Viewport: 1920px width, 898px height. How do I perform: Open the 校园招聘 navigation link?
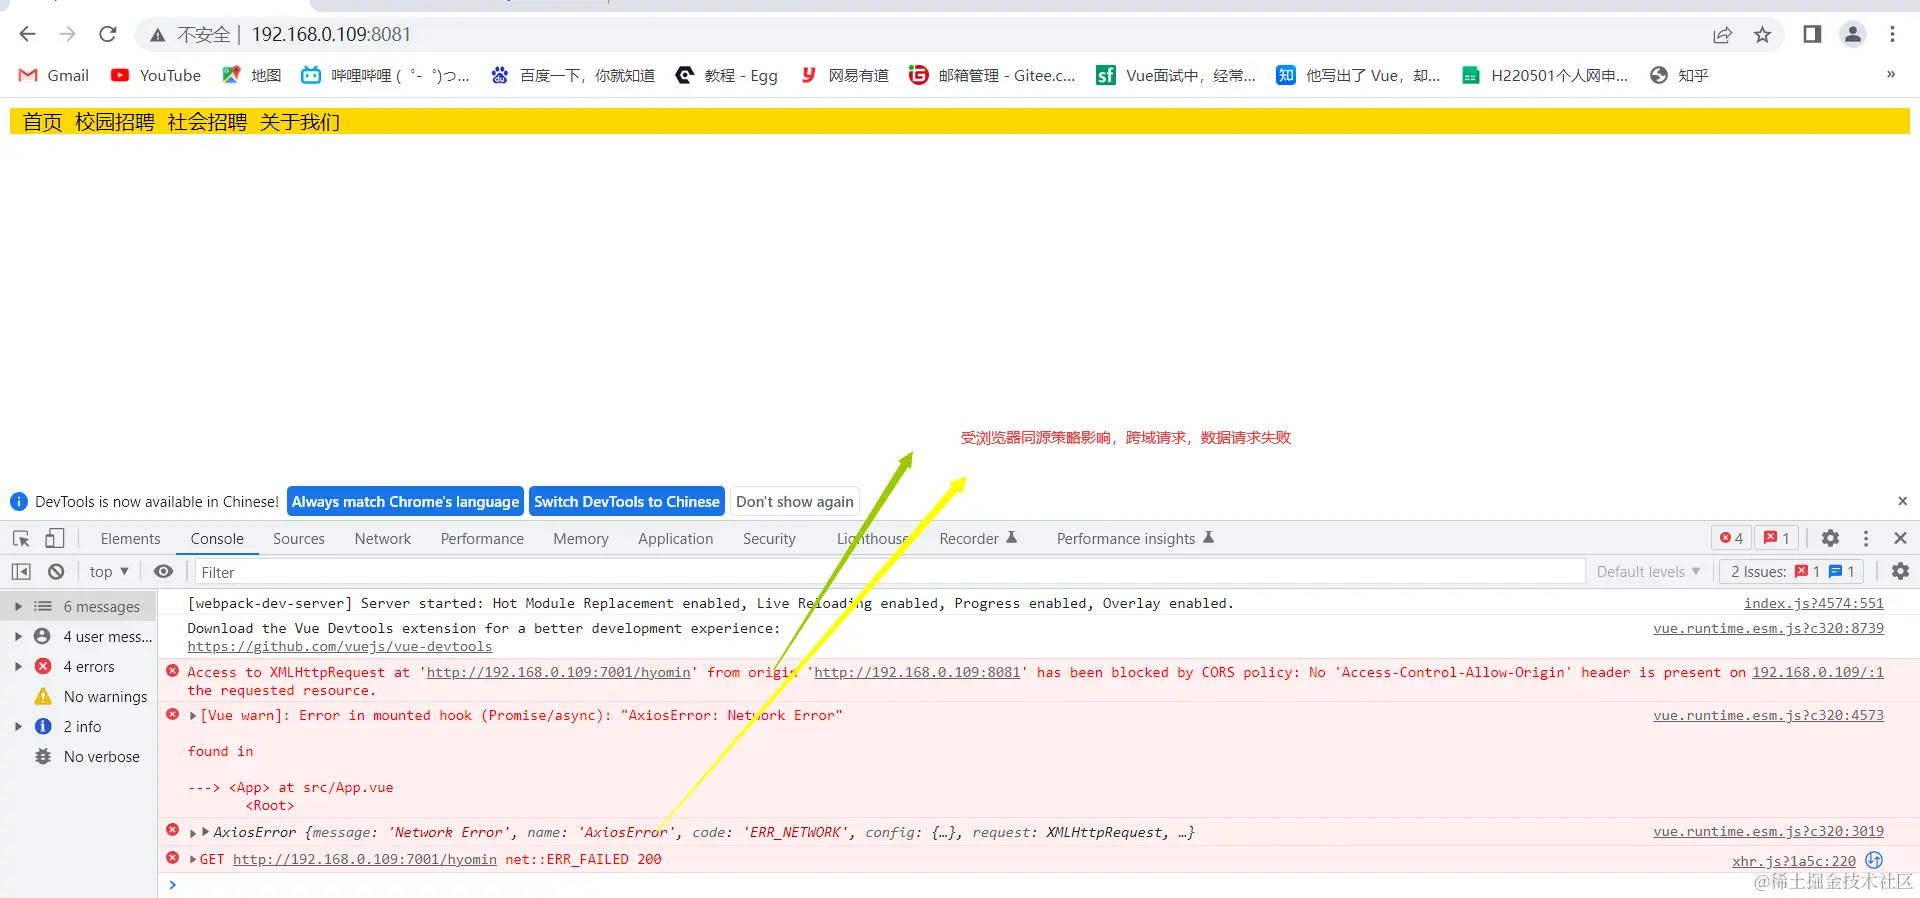[x=115, y=122]
